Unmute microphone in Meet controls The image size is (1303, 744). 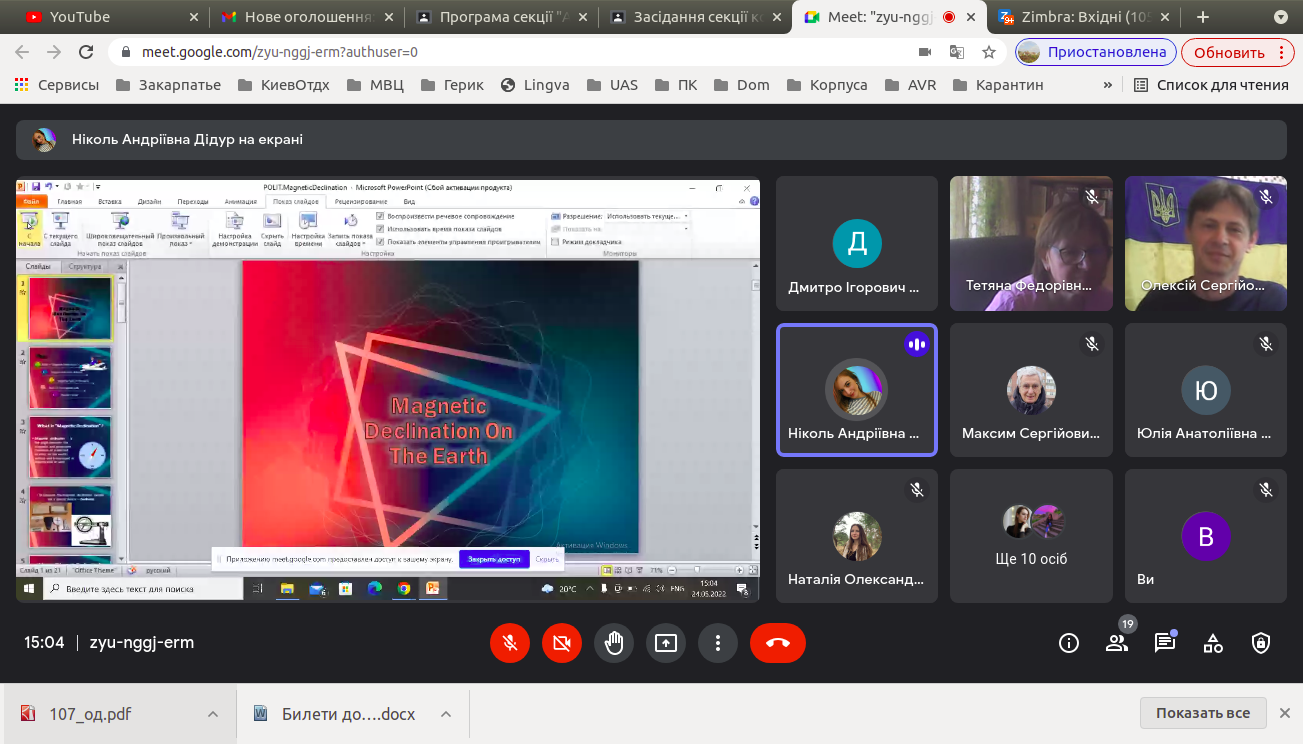point(510,643)
